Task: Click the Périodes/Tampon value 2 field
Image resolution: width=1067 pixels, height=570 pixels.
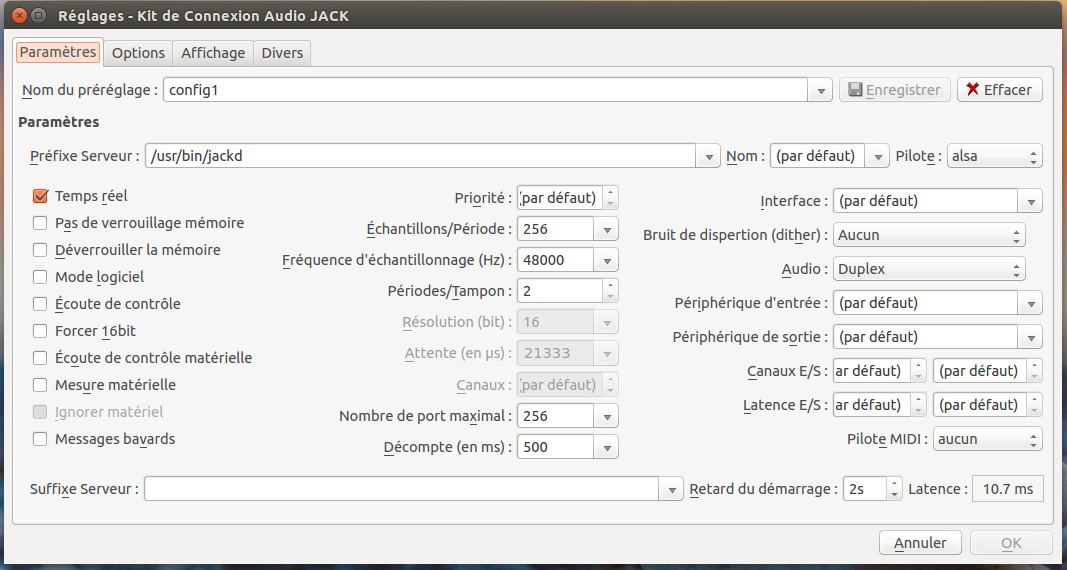Action: tap(560, 291)
